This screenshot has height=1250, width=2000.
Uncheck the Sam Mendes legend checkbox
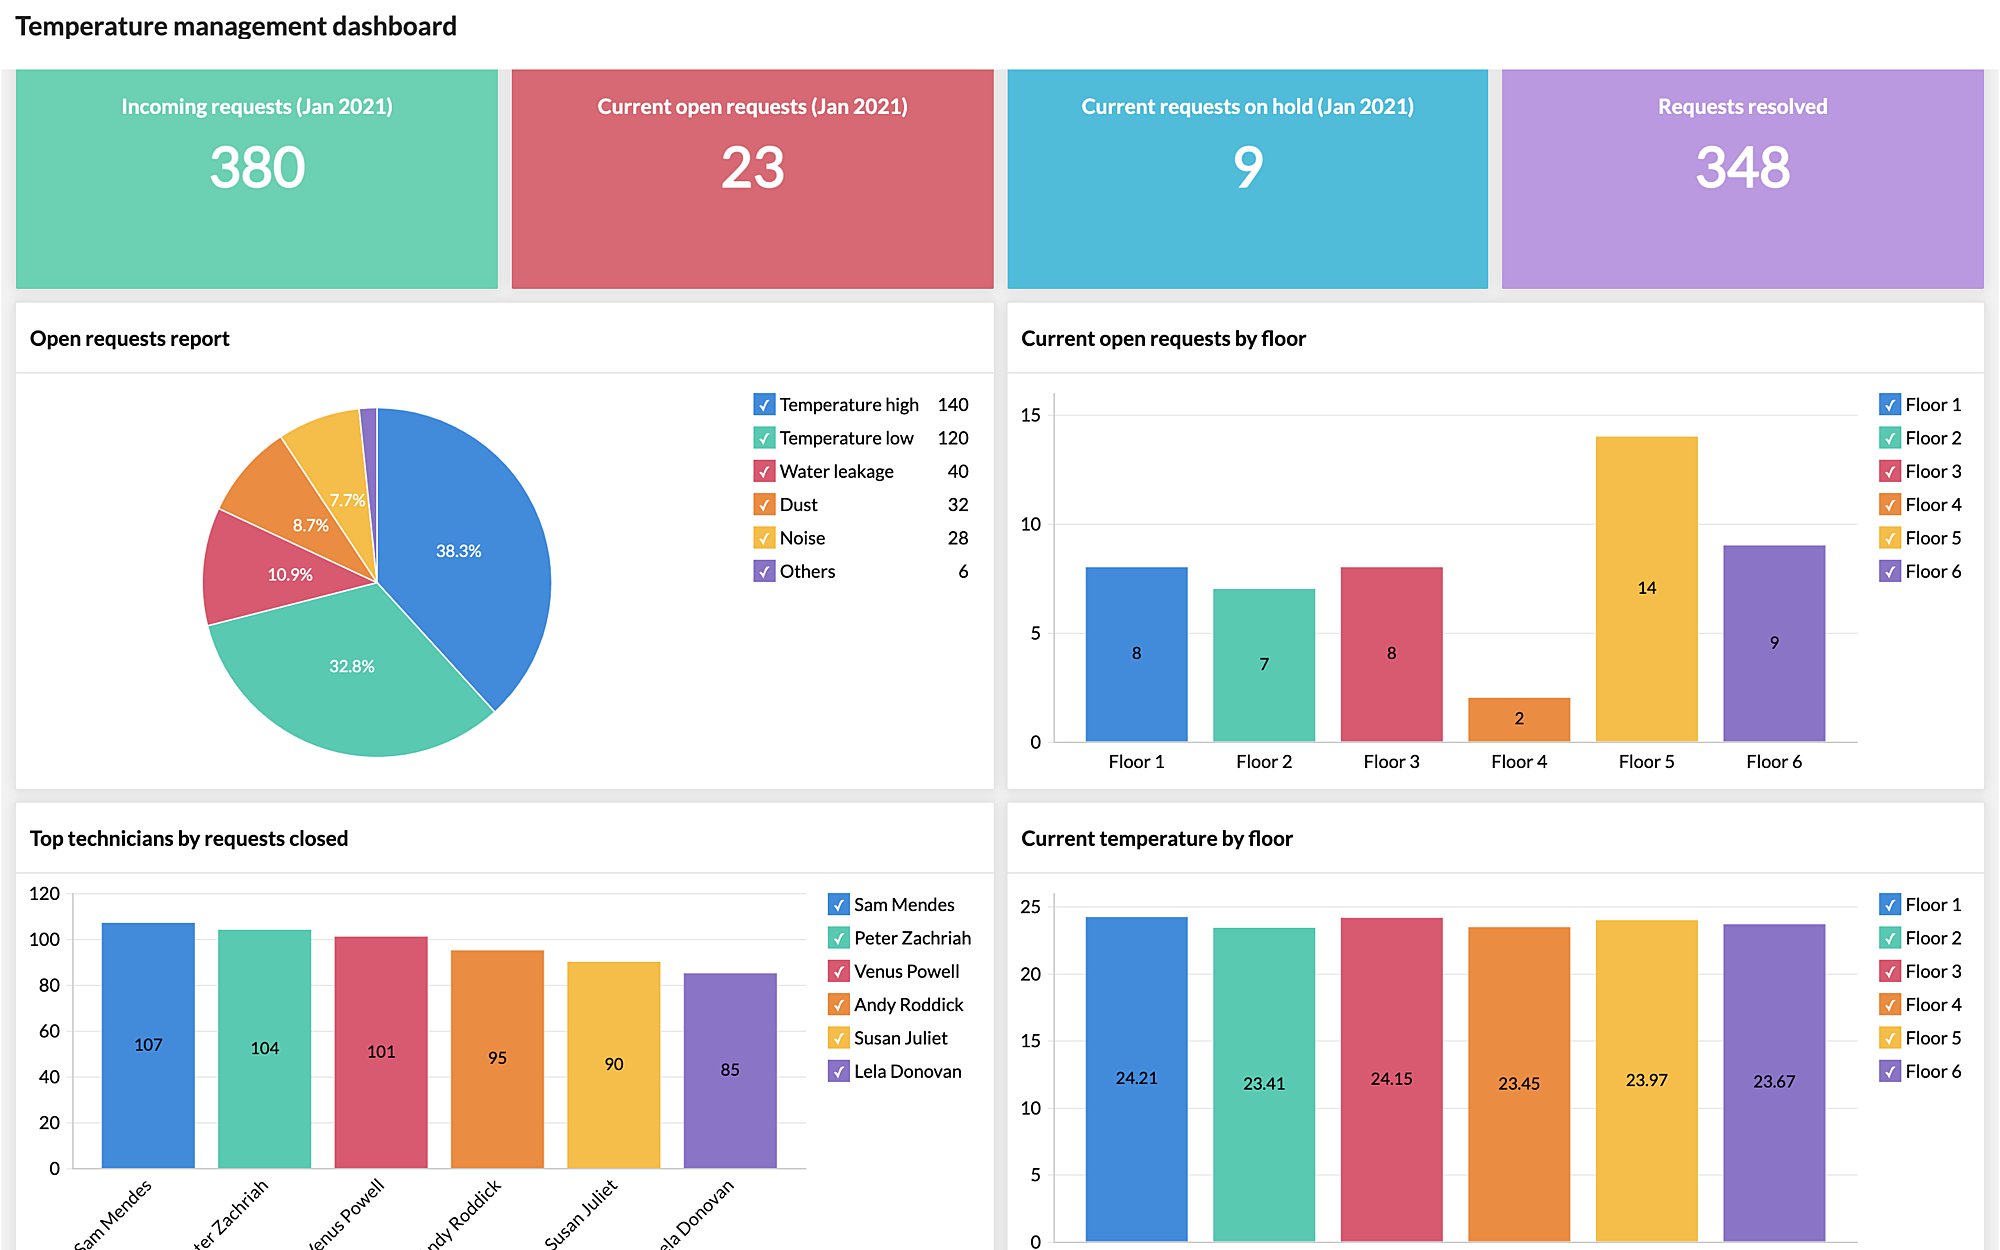838,905
